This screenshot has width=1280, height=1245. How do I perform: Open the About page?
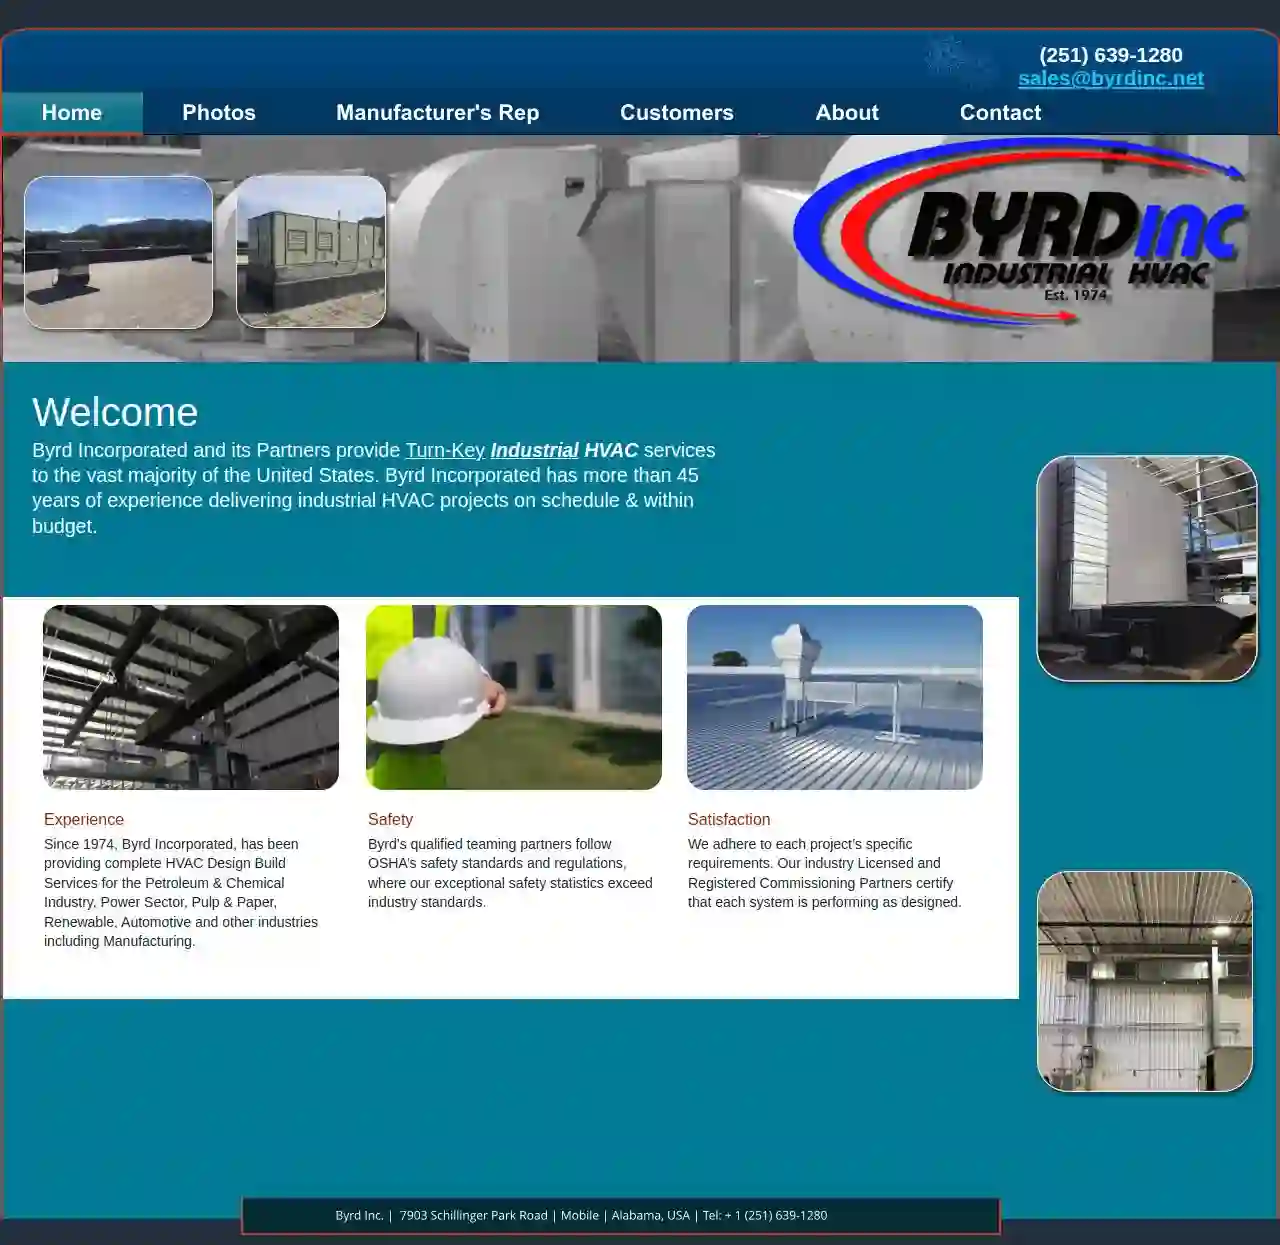coord(847,113)
